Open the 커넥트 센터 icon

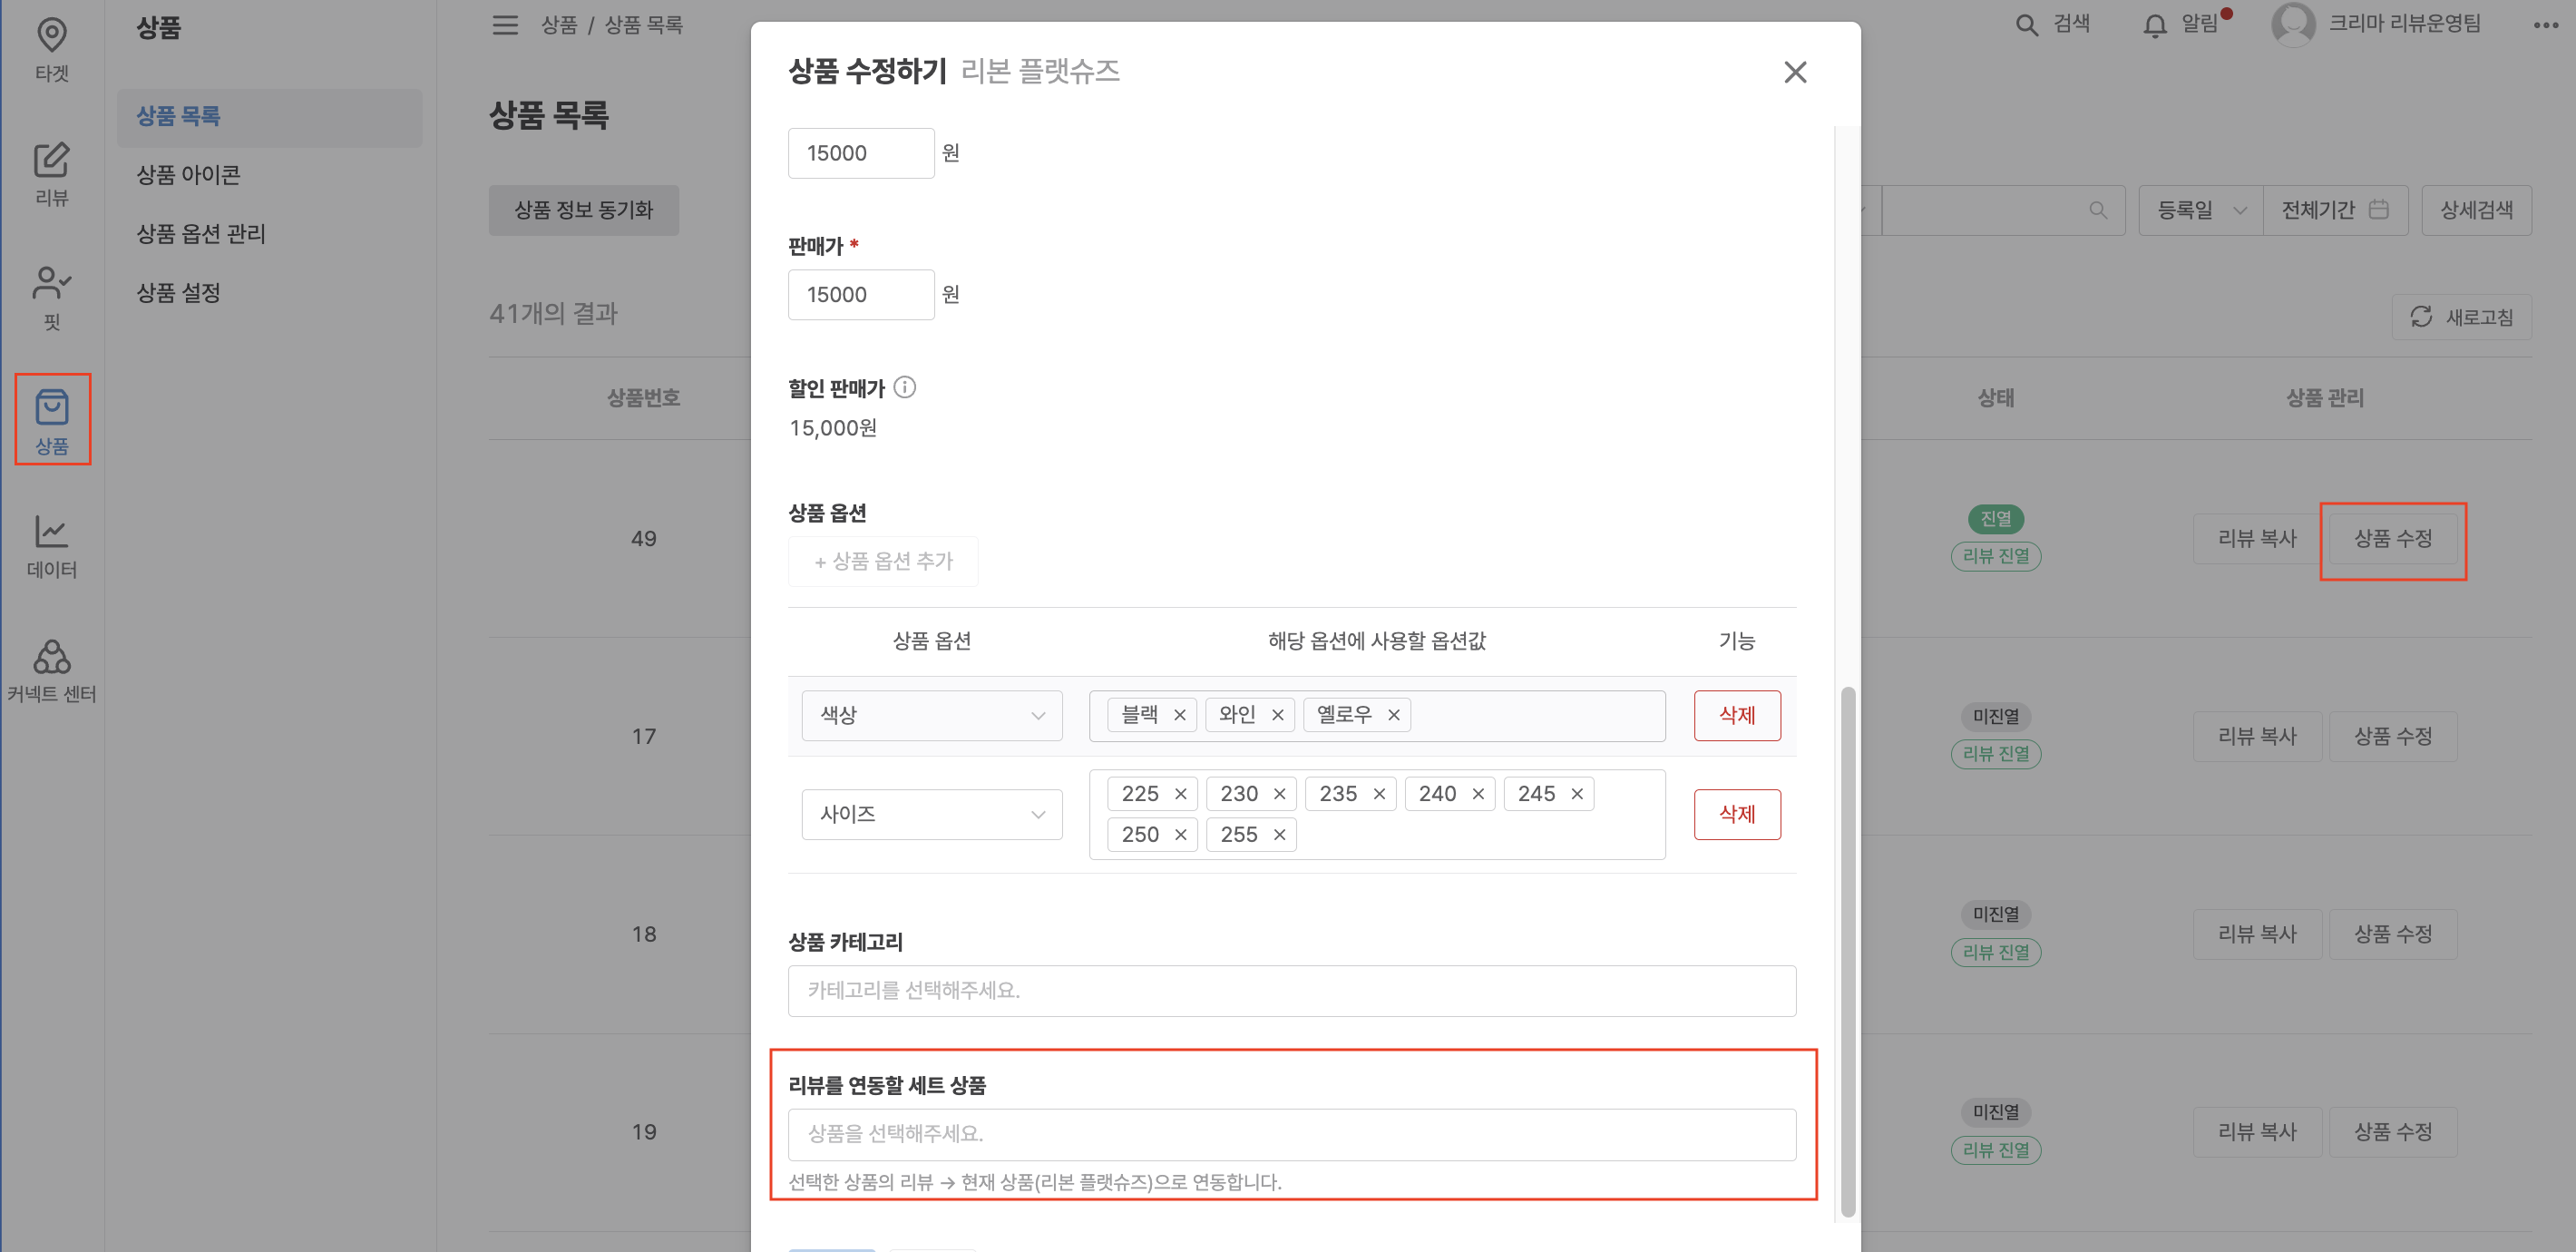click(x=51, y=670)
